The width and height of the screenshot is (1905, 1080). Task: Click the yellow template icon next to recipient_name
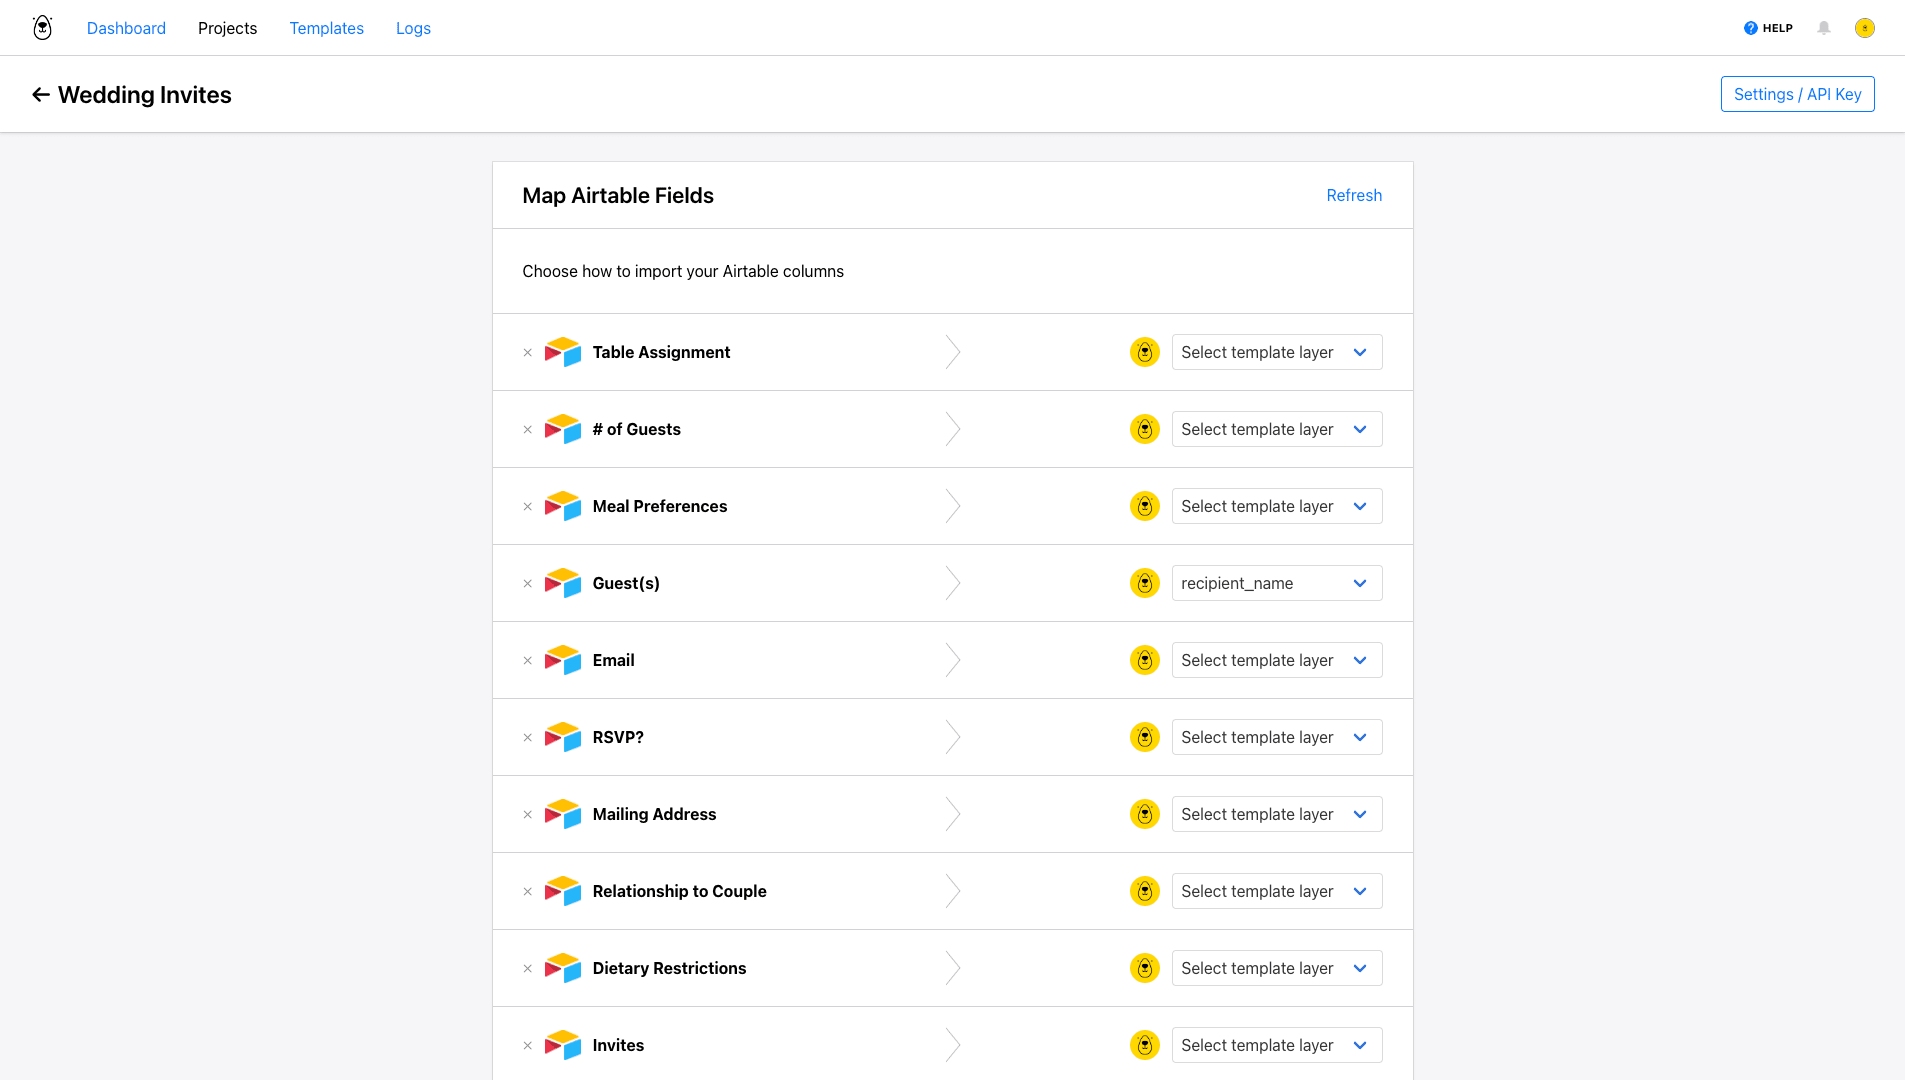coord(1144,583)
